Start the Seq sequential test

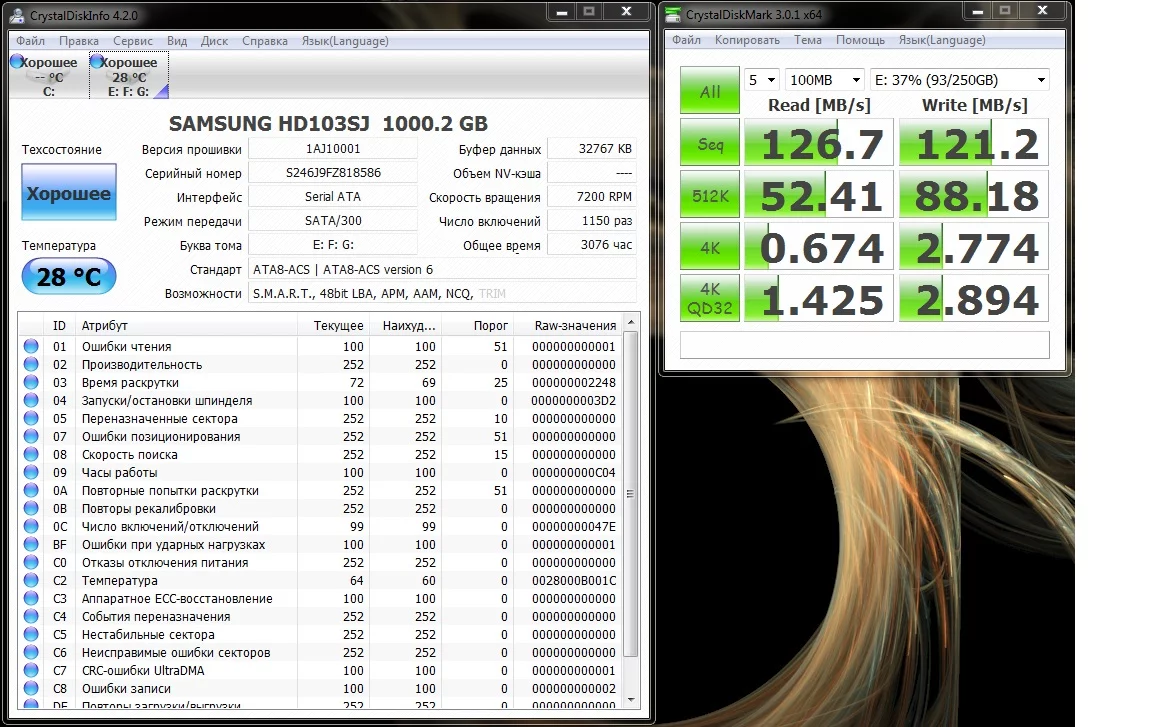tap(710, 144)
